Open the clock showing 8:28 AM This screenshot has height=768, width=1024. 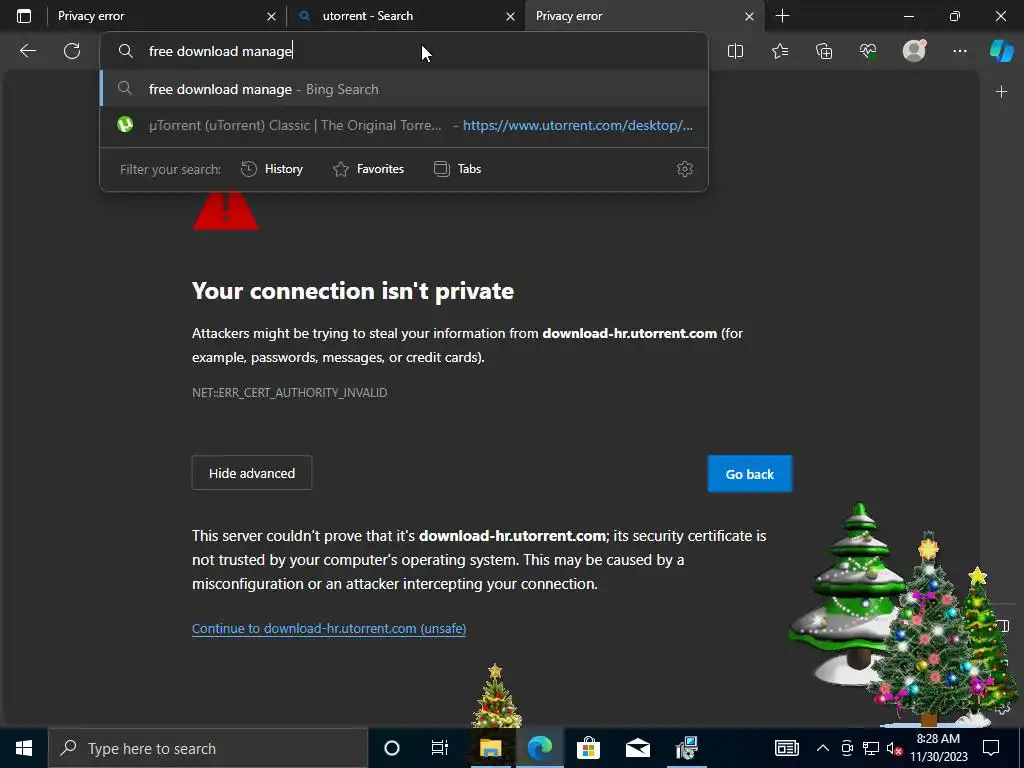pyautogui.click(x=938, y=748)
